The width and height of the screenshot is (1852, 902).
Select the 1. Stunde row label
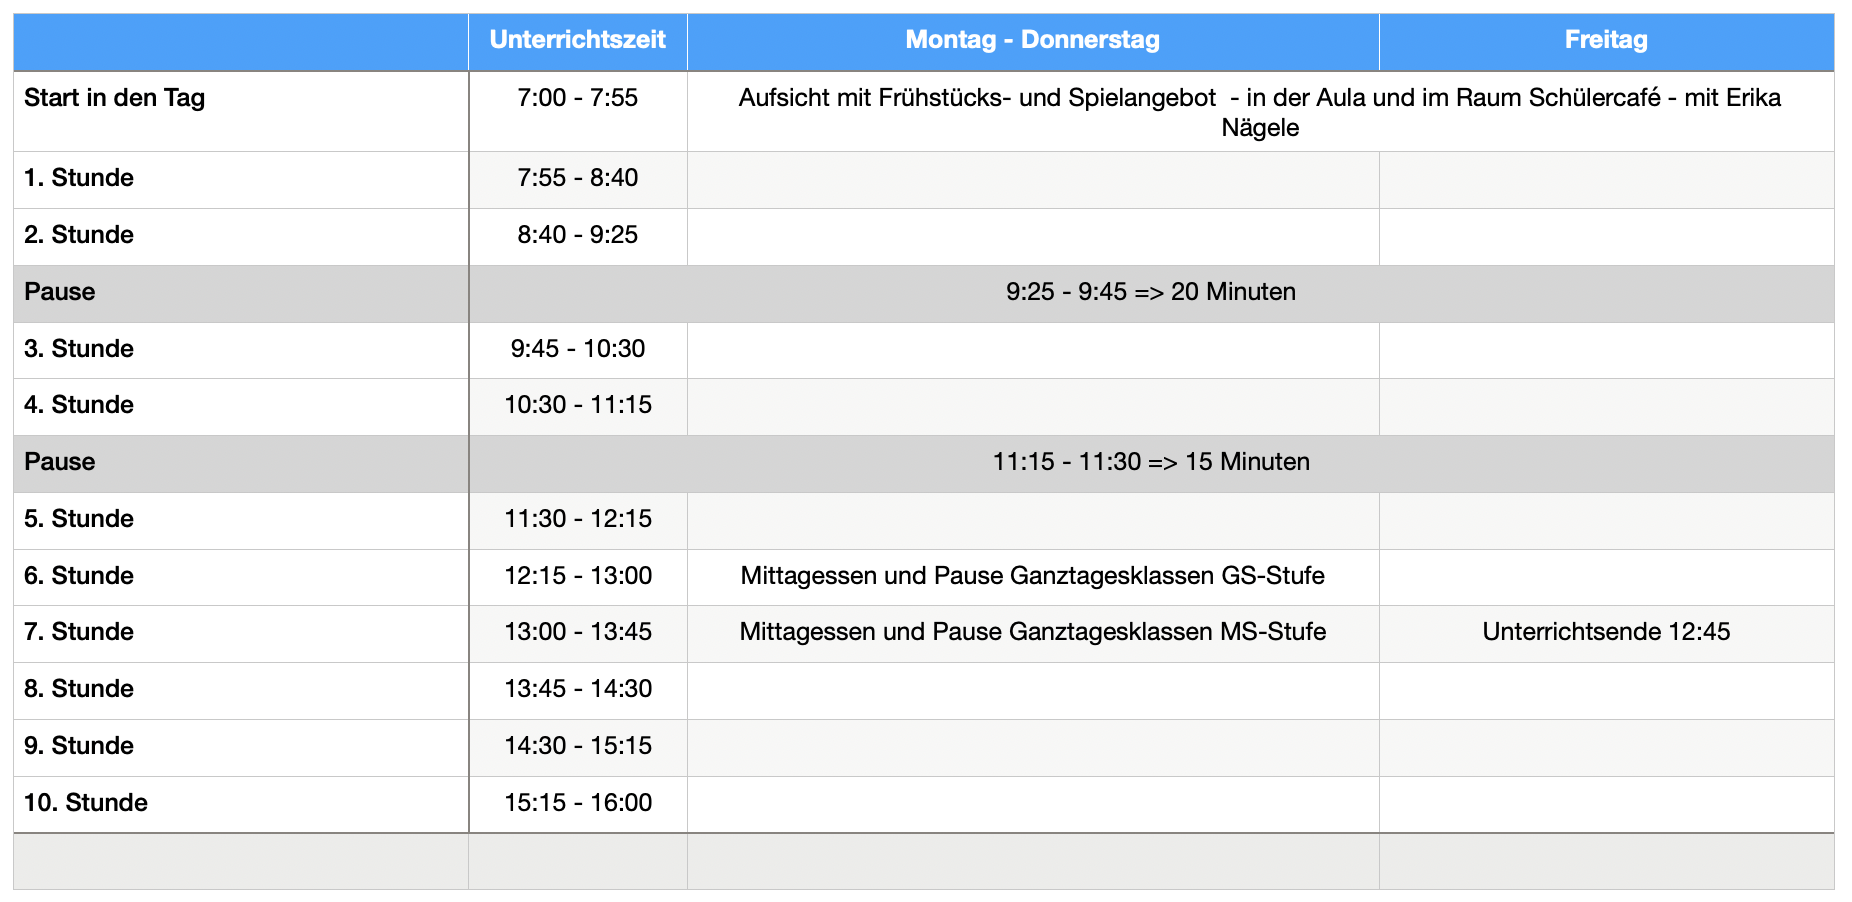(241, 180)
